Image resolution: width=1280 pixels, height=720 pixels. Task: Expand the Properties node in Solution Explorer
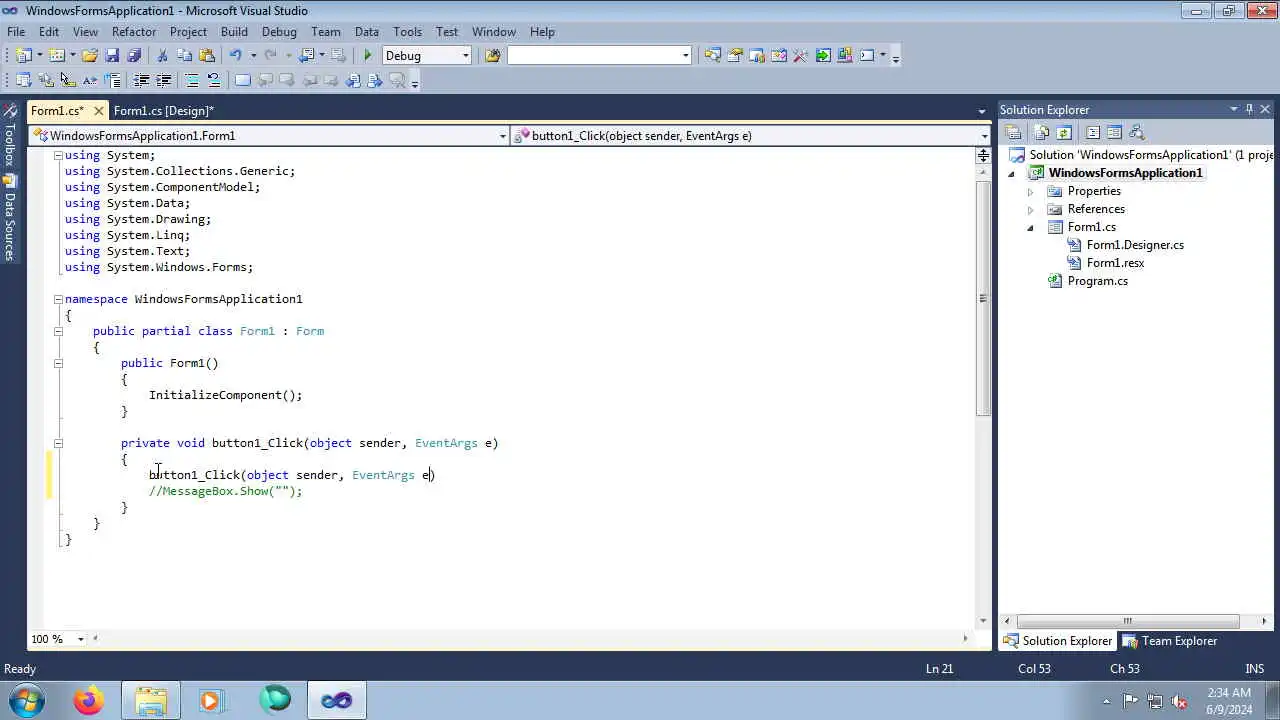pos(1030,191)
